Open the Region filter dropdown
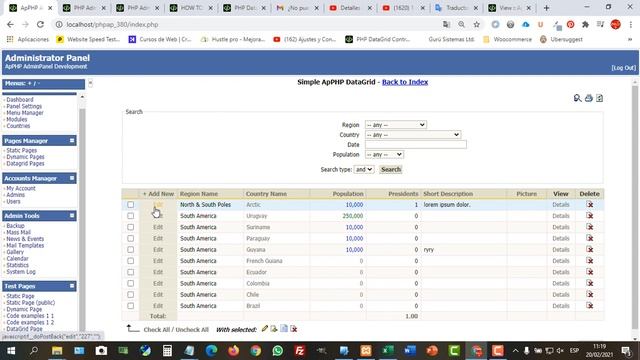The height and width of the screenshot is (360, 640). (396, 124)
